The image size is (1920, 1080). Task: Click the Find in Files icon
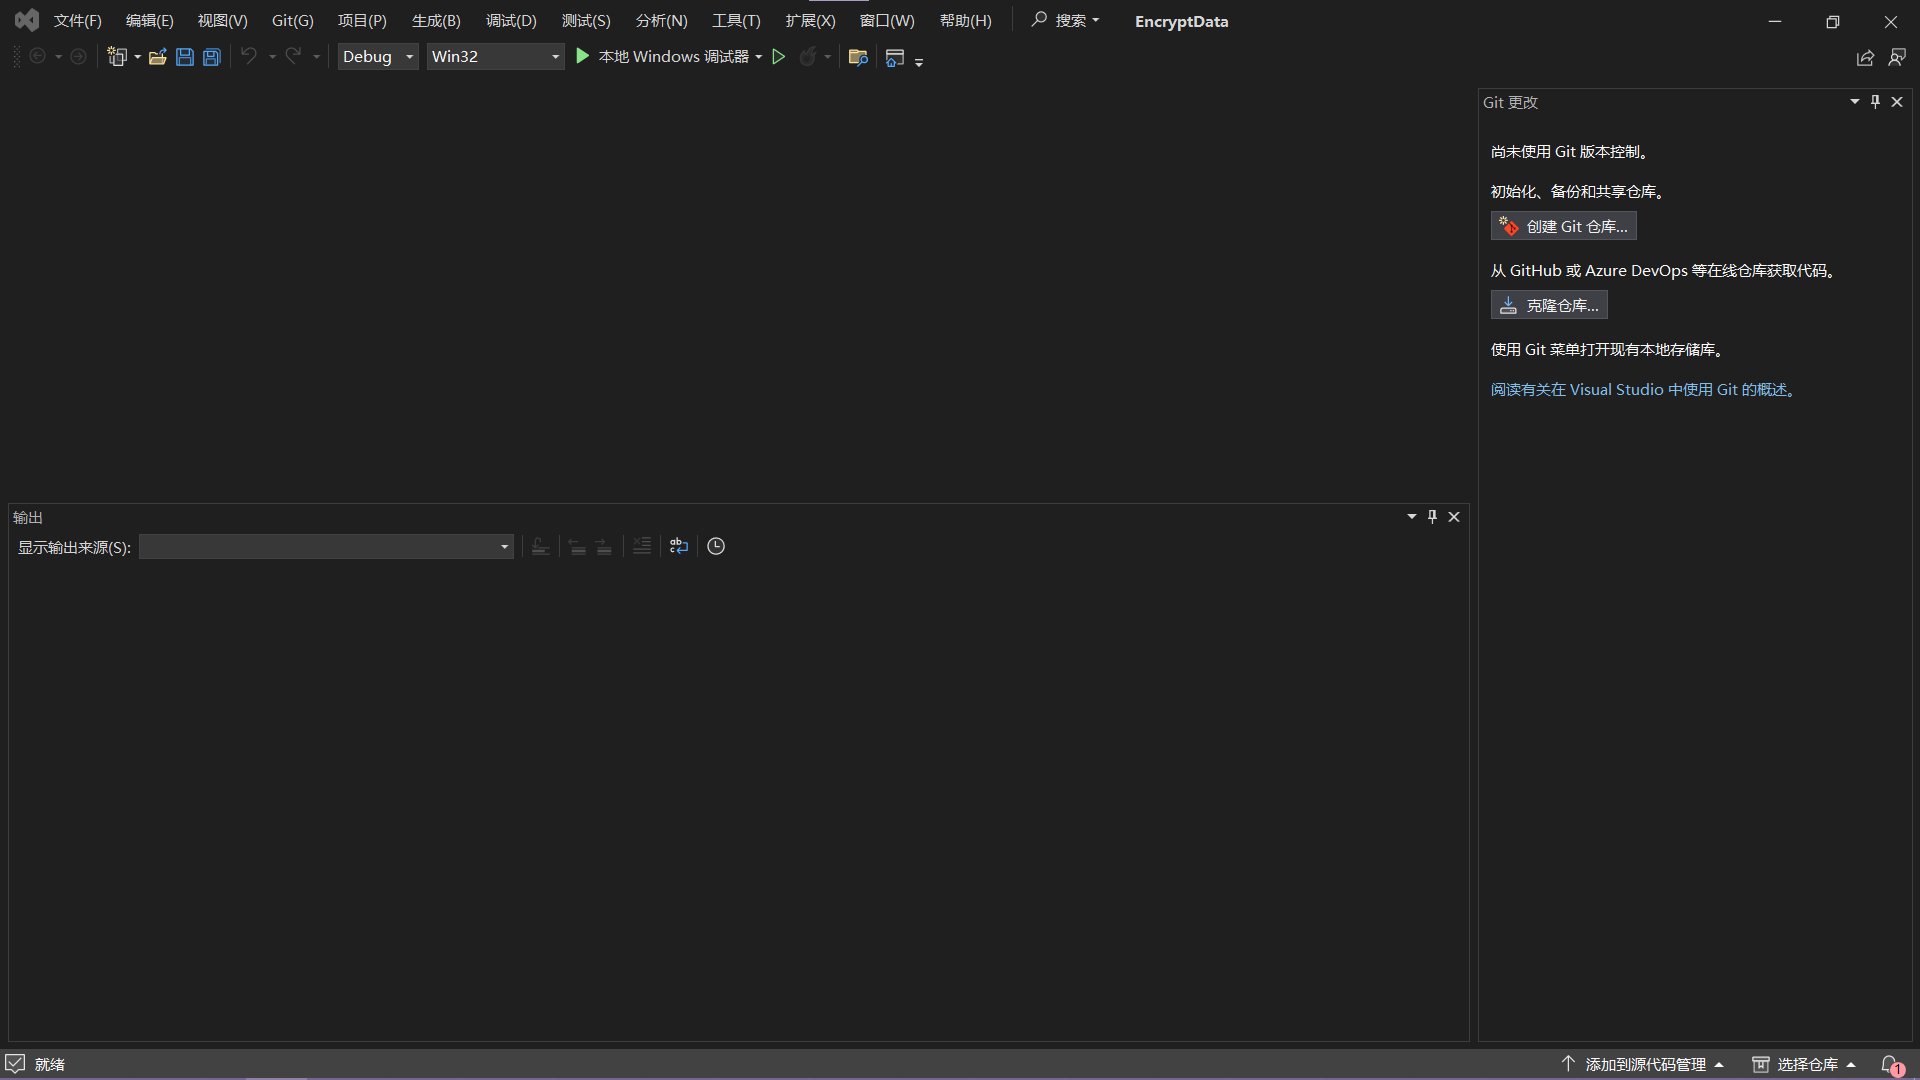(857, 57)
